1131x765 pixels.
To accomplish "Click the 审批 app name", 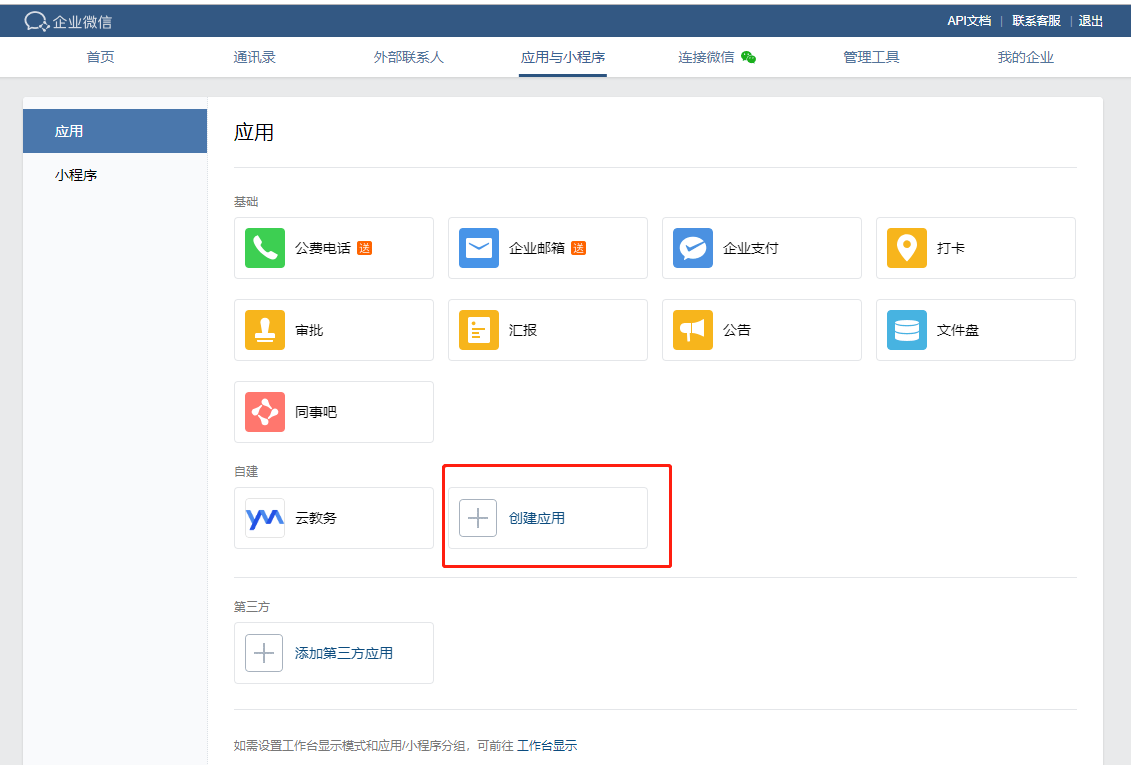I will pos(309,330).
